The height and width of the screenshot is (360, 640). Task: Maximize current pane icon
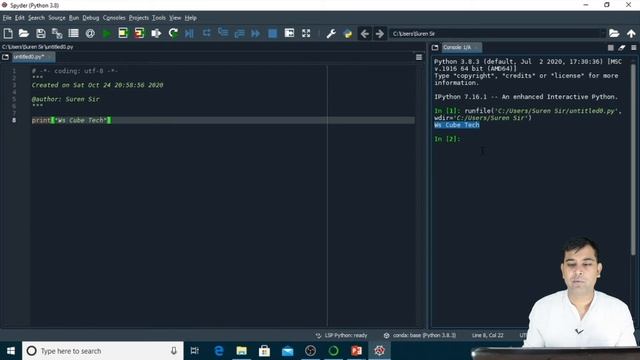click(x=289, y=33)
